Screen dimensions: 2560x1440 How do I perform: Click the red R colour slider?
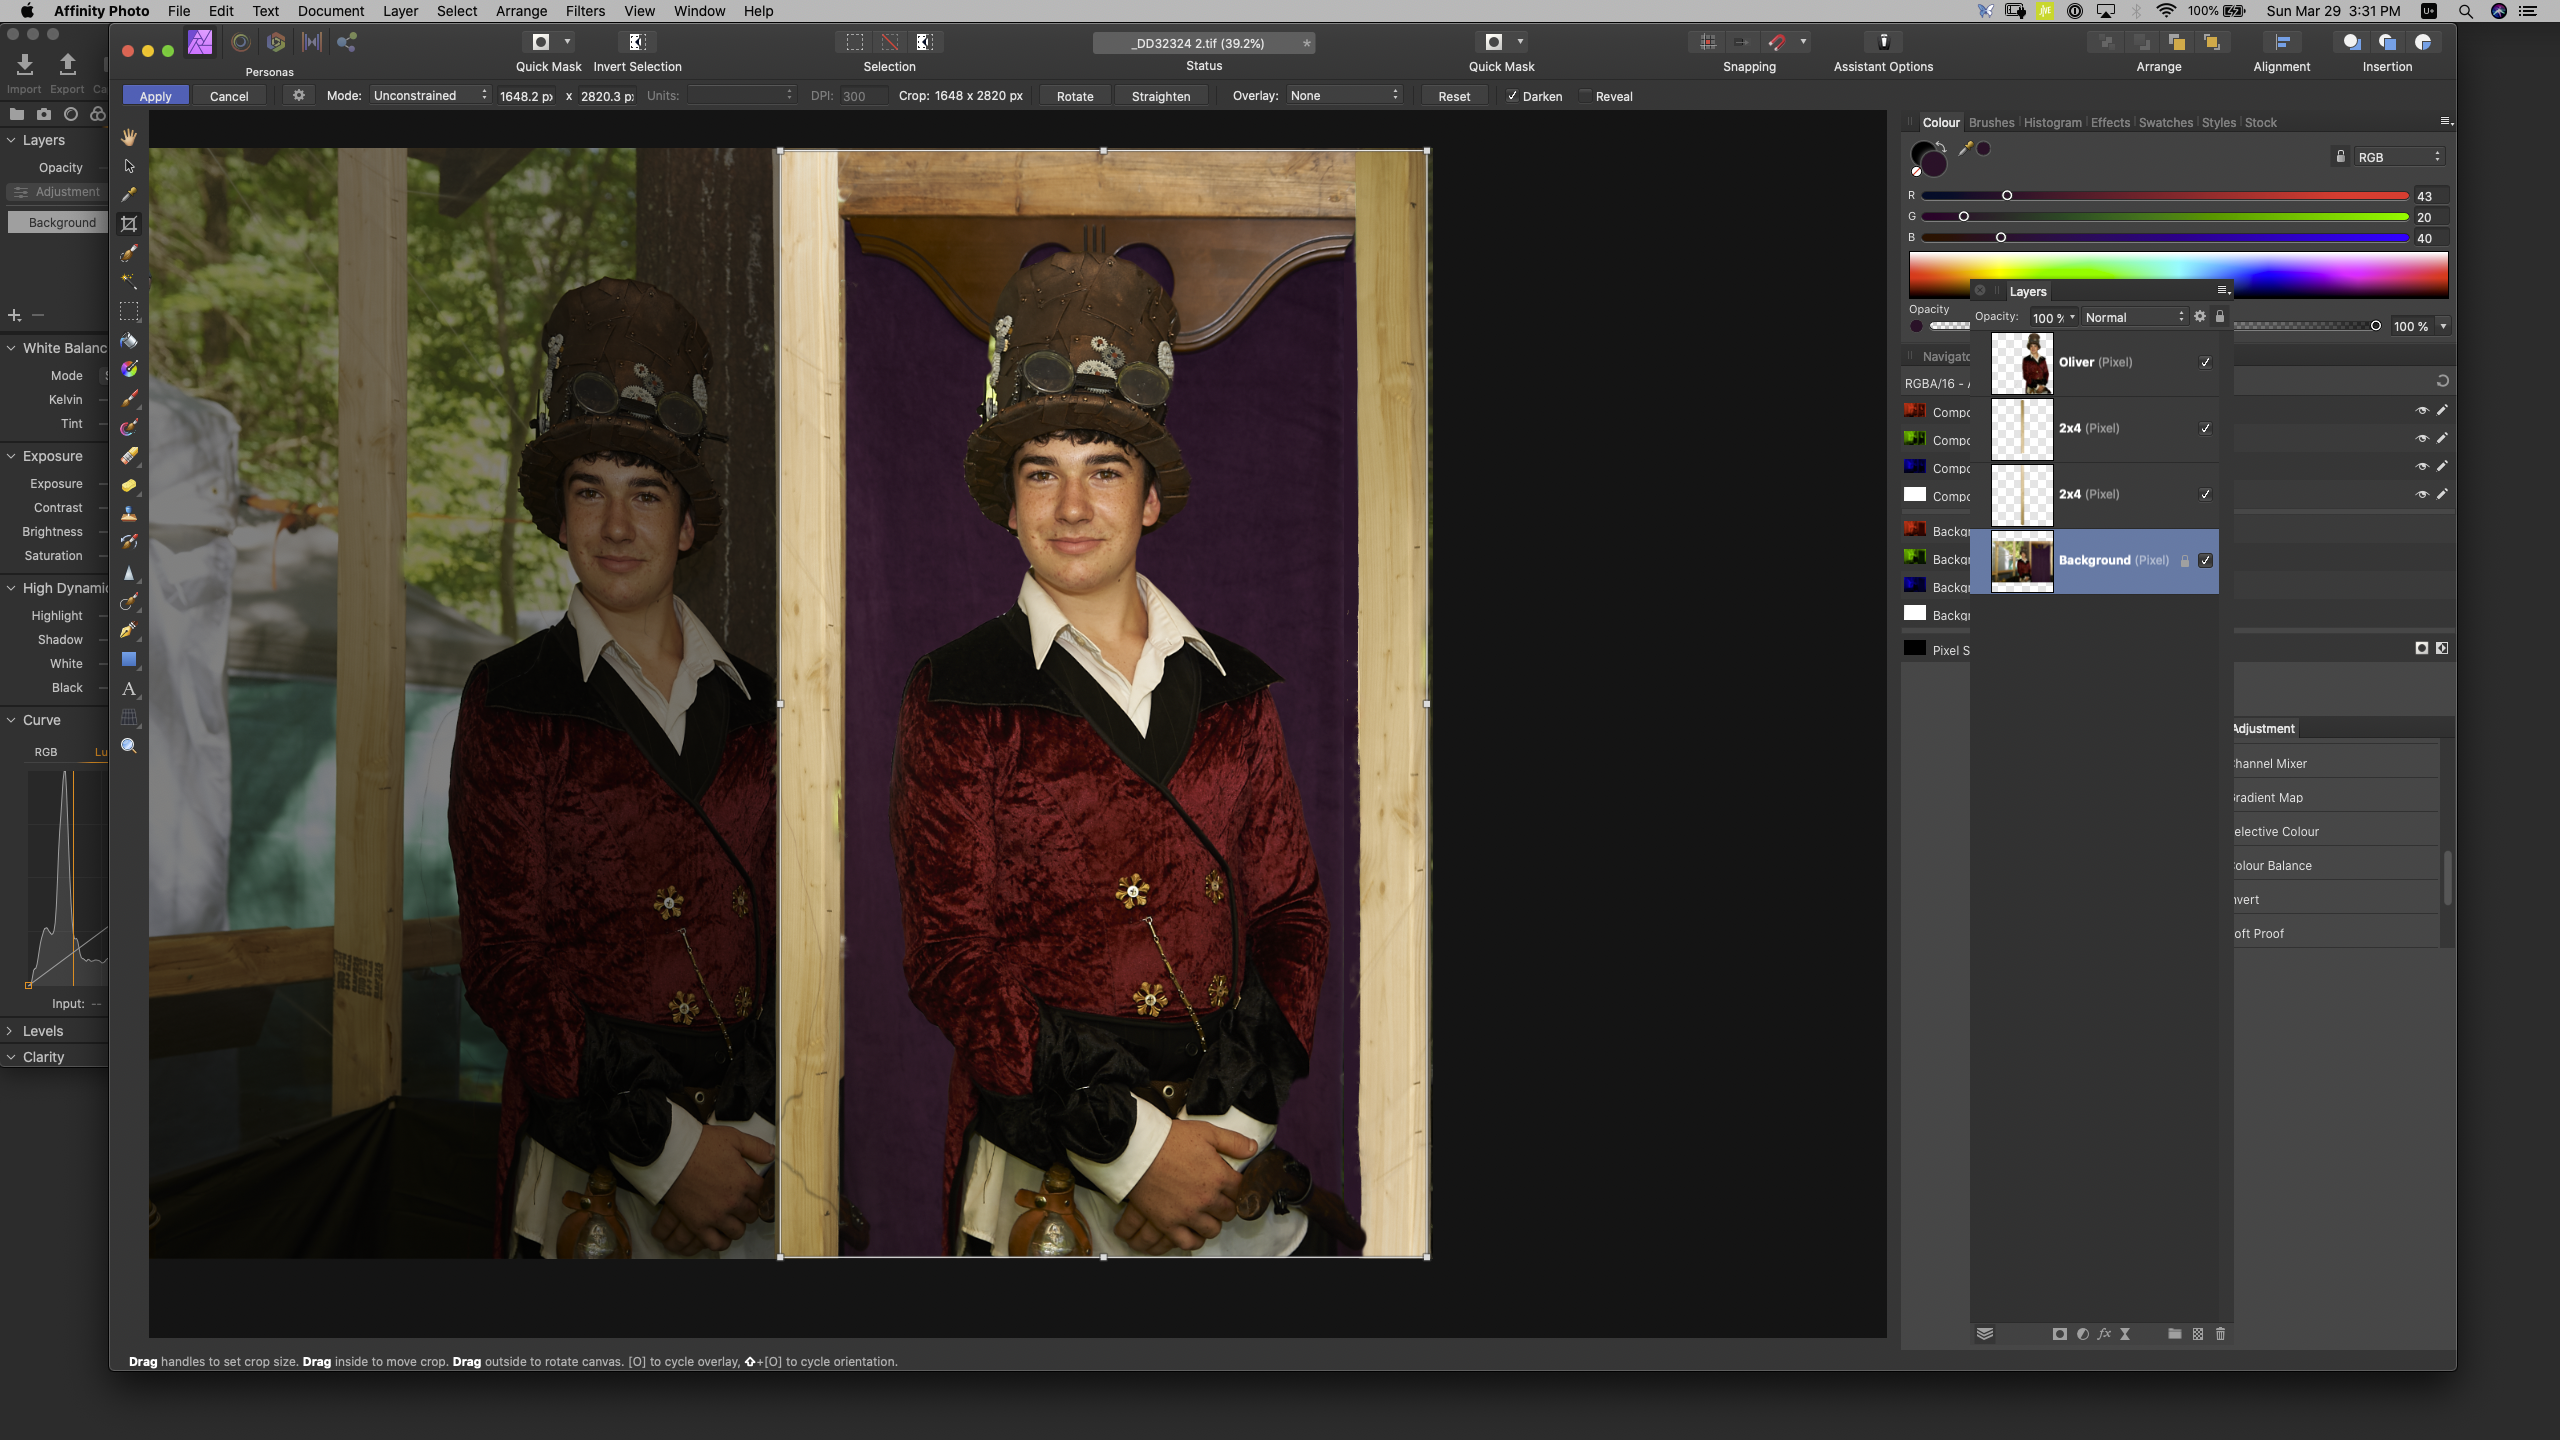[x=2164, y=195]
